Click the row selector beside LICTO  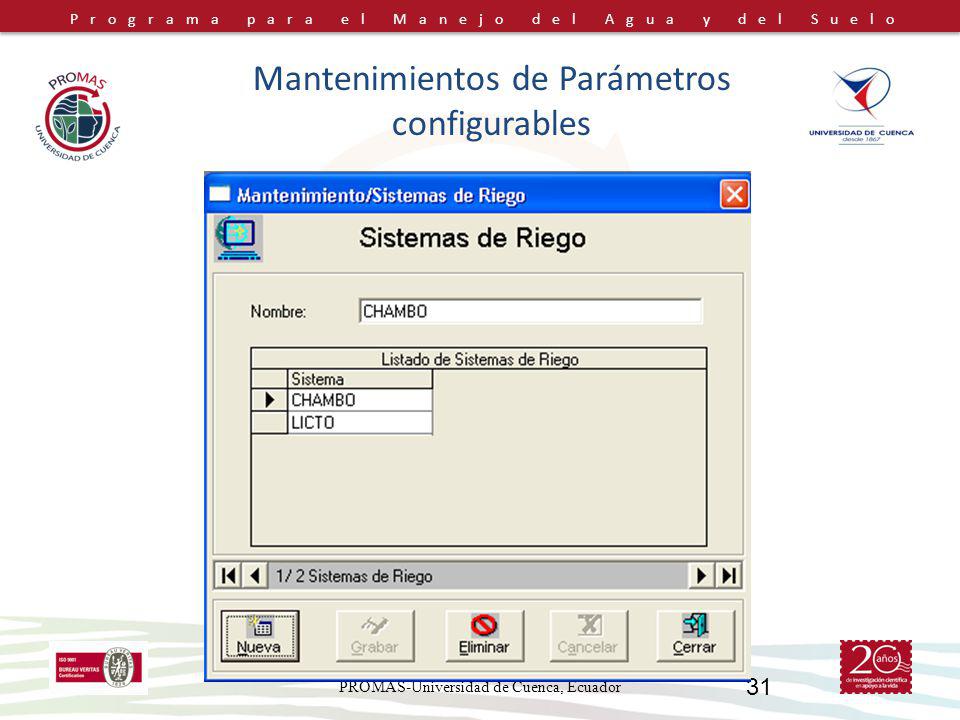click(x=269, y=422)
